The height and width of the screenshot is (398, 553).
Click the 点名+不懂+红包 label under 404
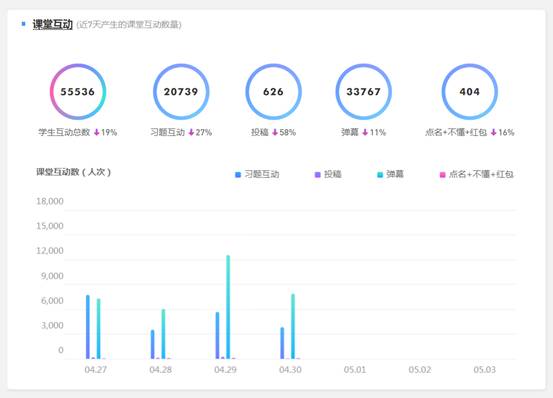point(456,132)
